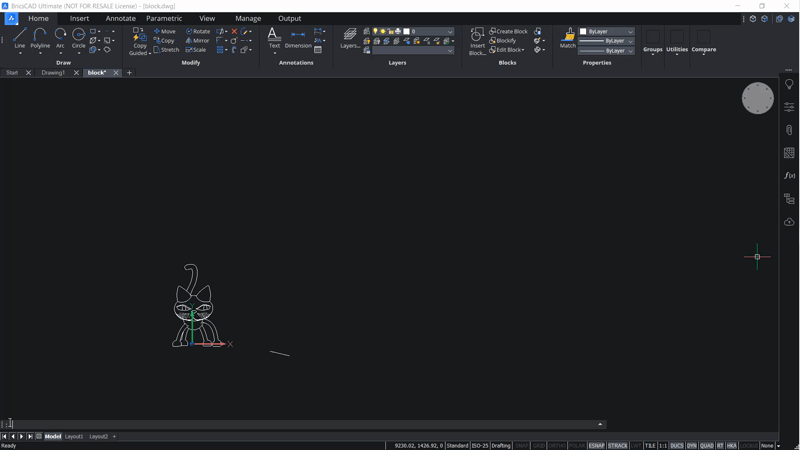
Task: Open the Annotate ribbon tab
Action: (120, 18)
